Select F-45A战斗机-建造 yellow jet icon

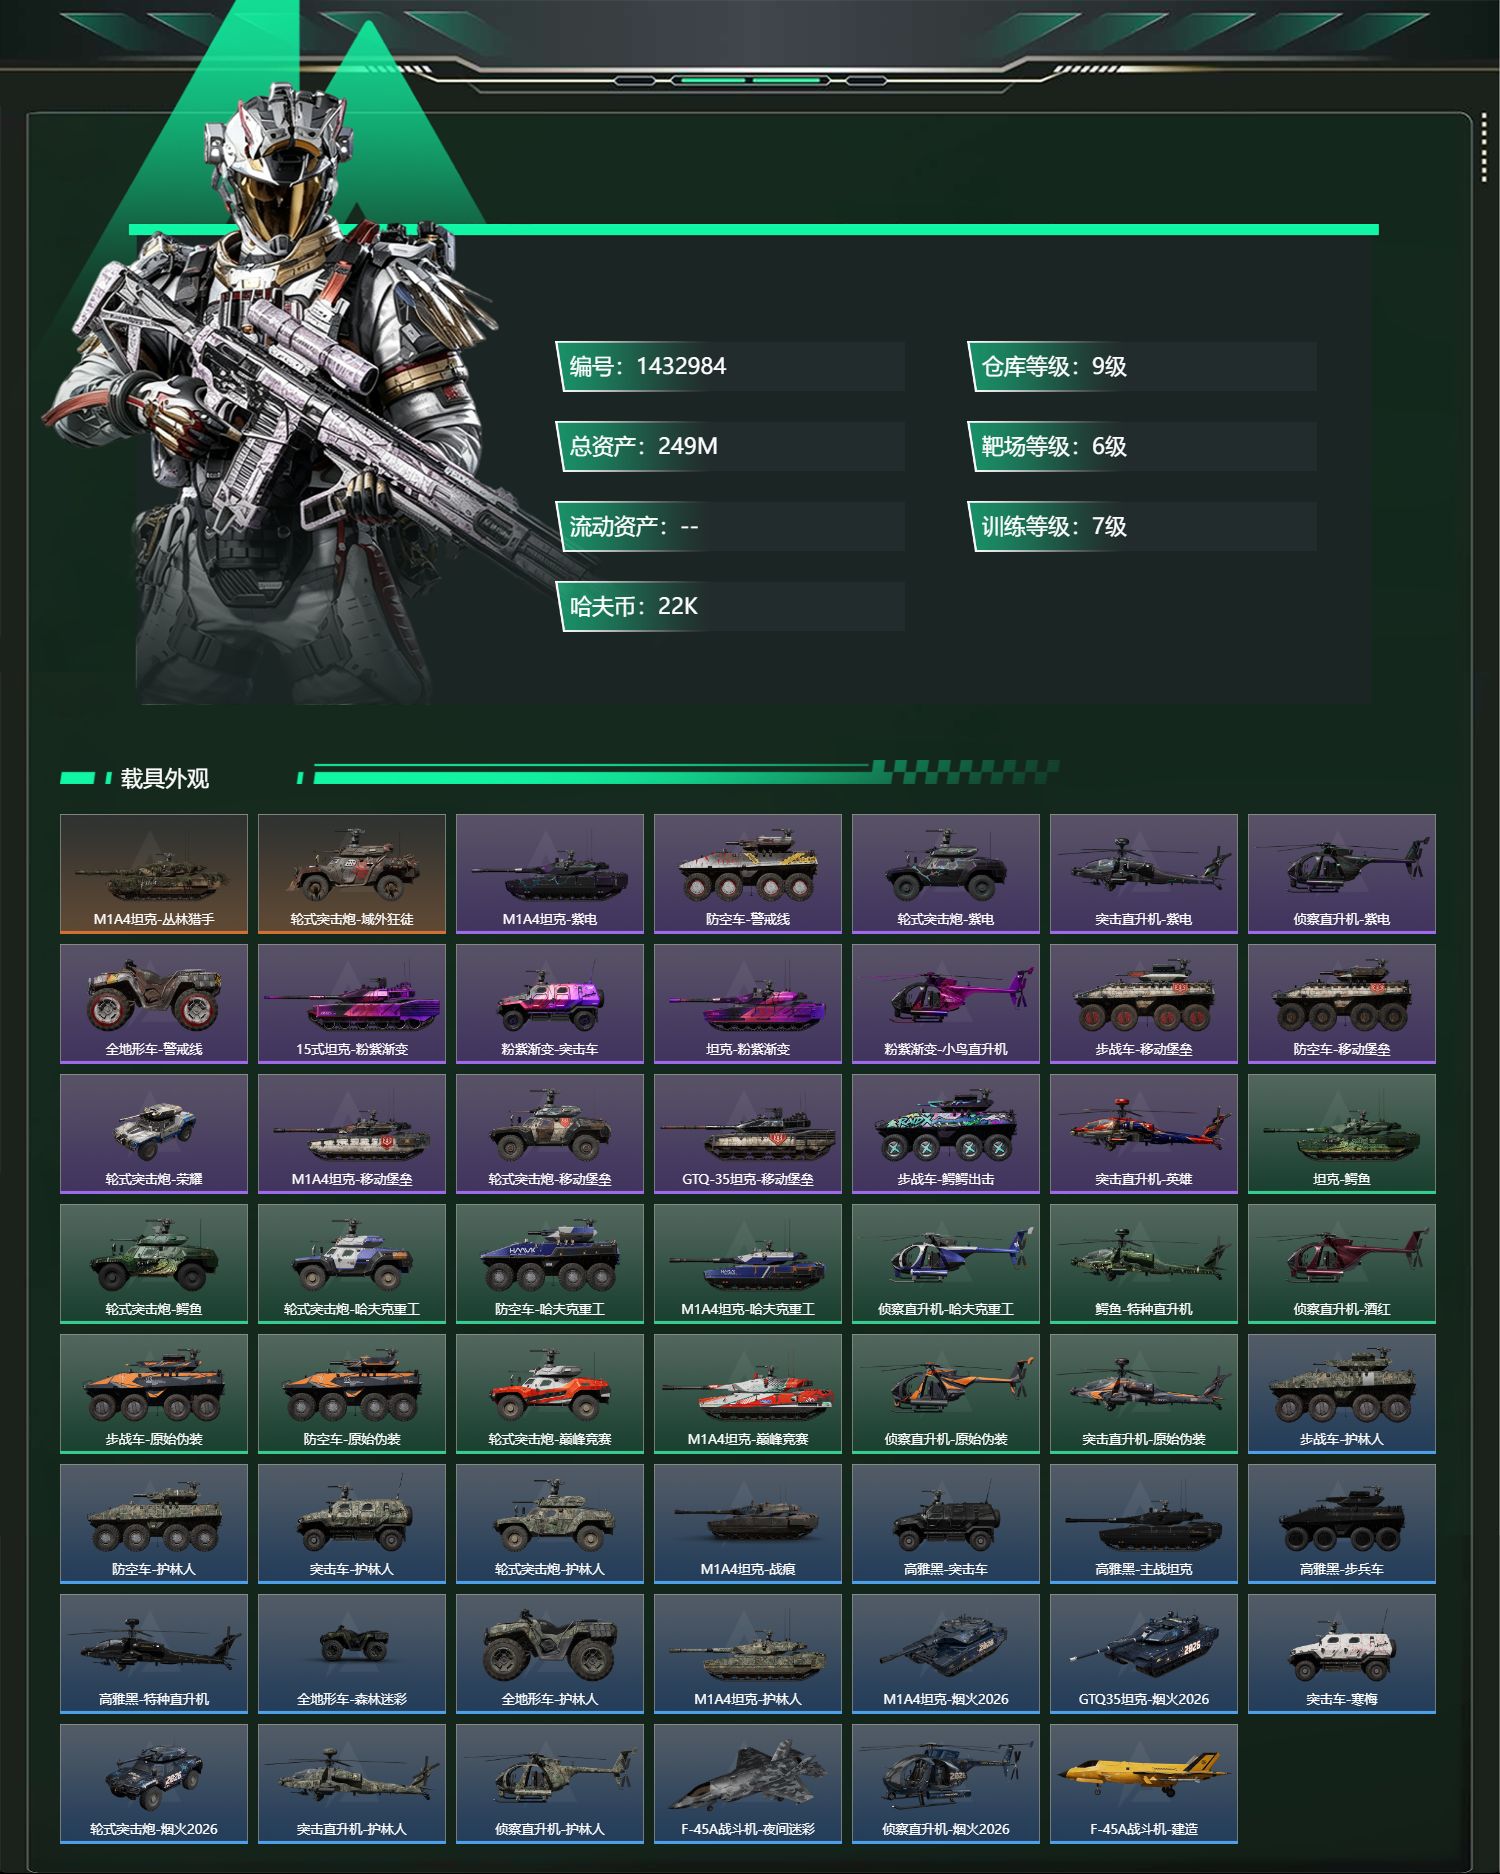click(1144, 1783)
